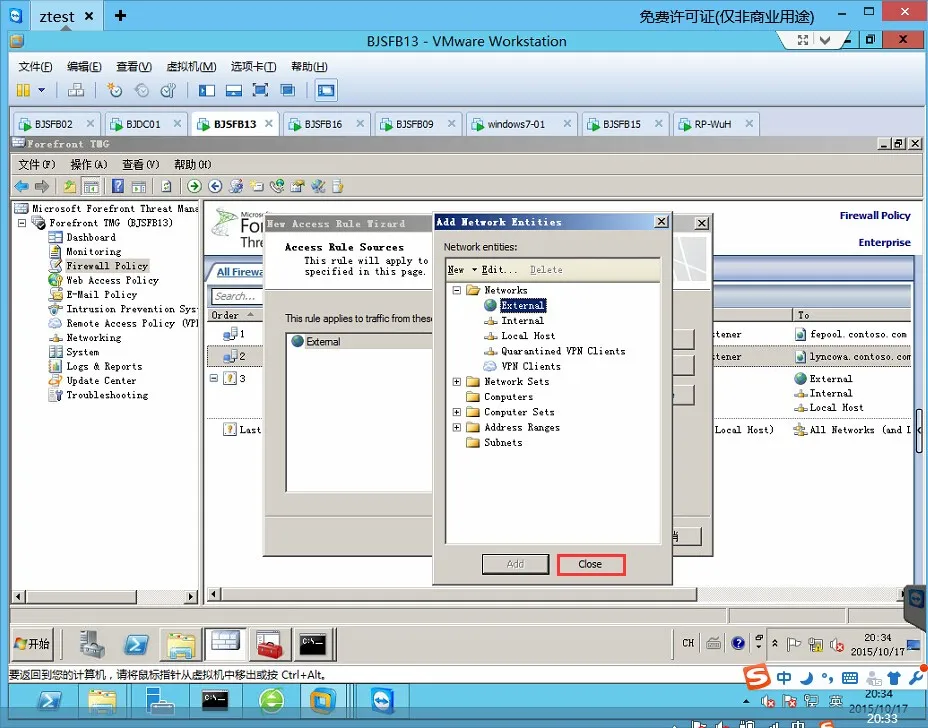The image size is (928, 728).
Task: Take a snapshot with the VMware snapshot icon
Action: click(x=114, y=90)
